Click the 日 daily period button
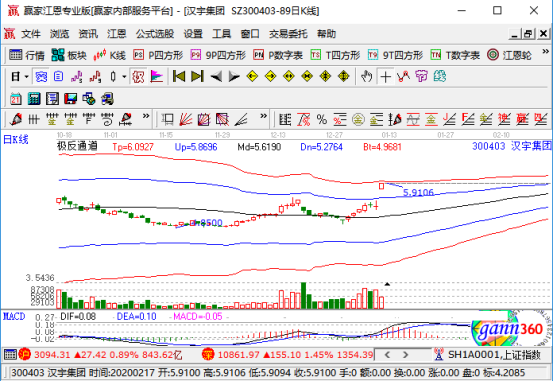Viewport: 554px width, 381px height. pyautogui.click(x=16, y=76)
